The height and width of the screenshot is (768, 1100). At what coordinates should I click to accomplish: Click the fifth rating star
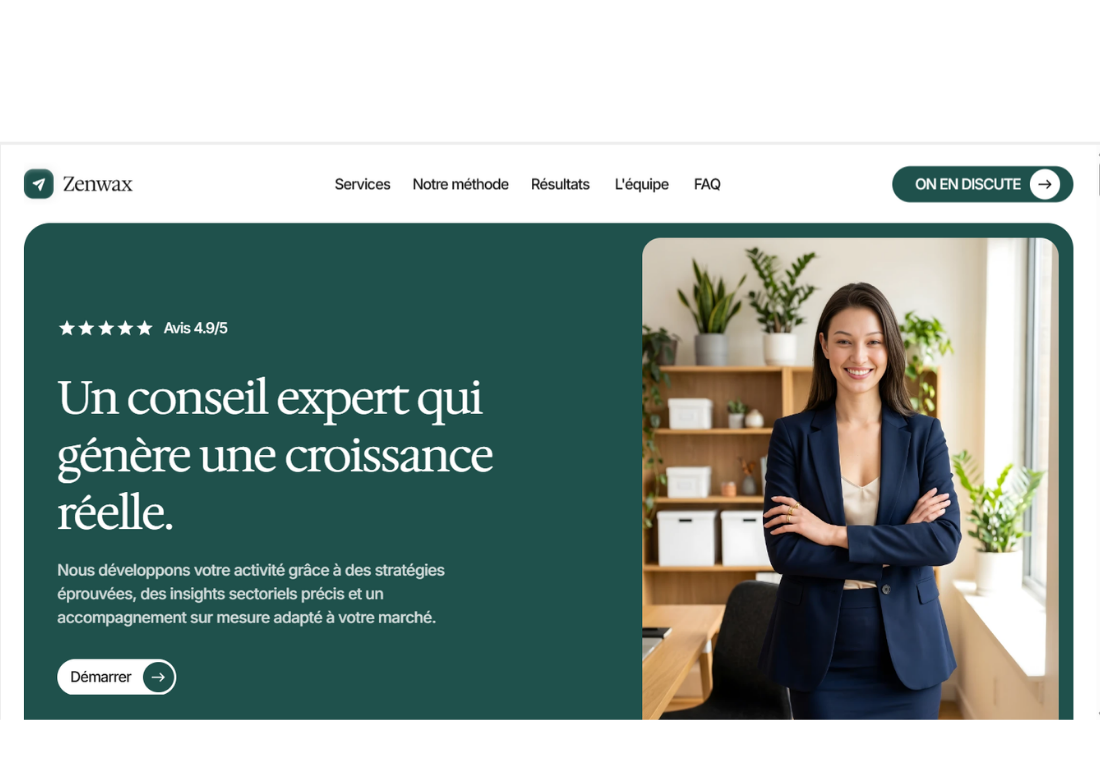145,328
